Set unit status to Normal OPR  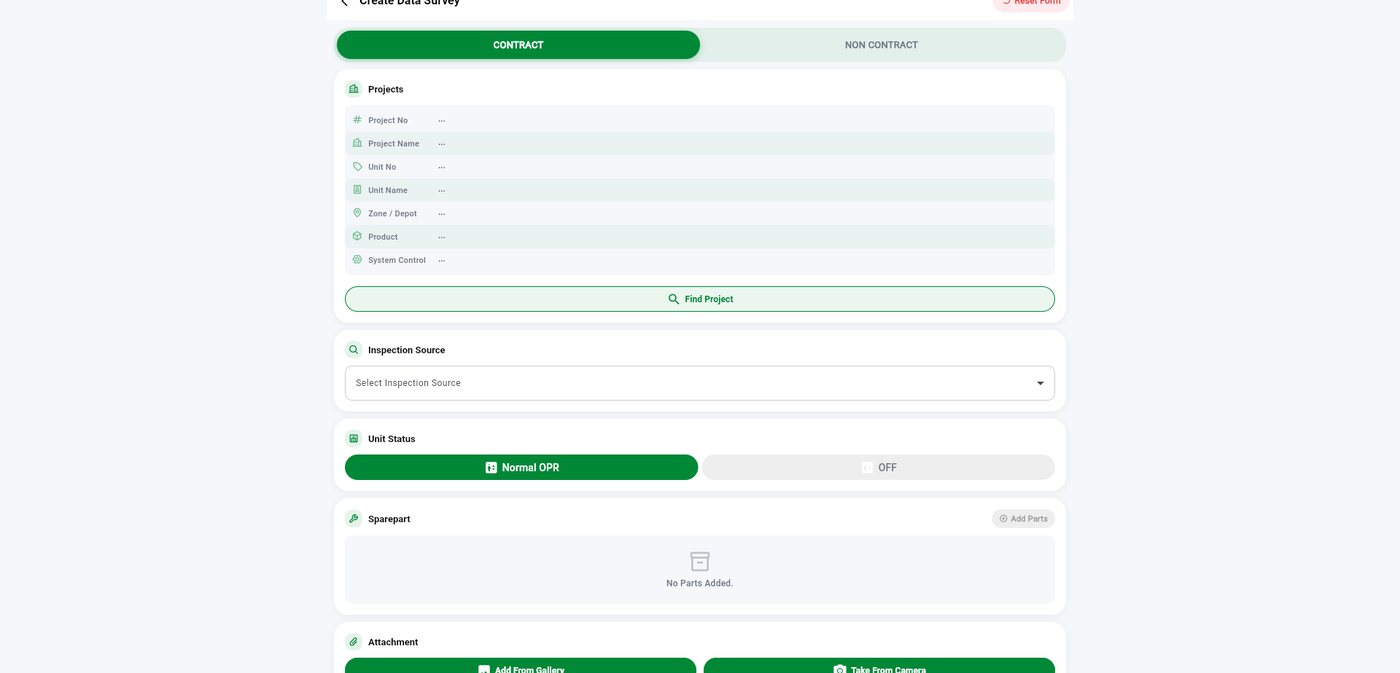(x=521, y=467)
